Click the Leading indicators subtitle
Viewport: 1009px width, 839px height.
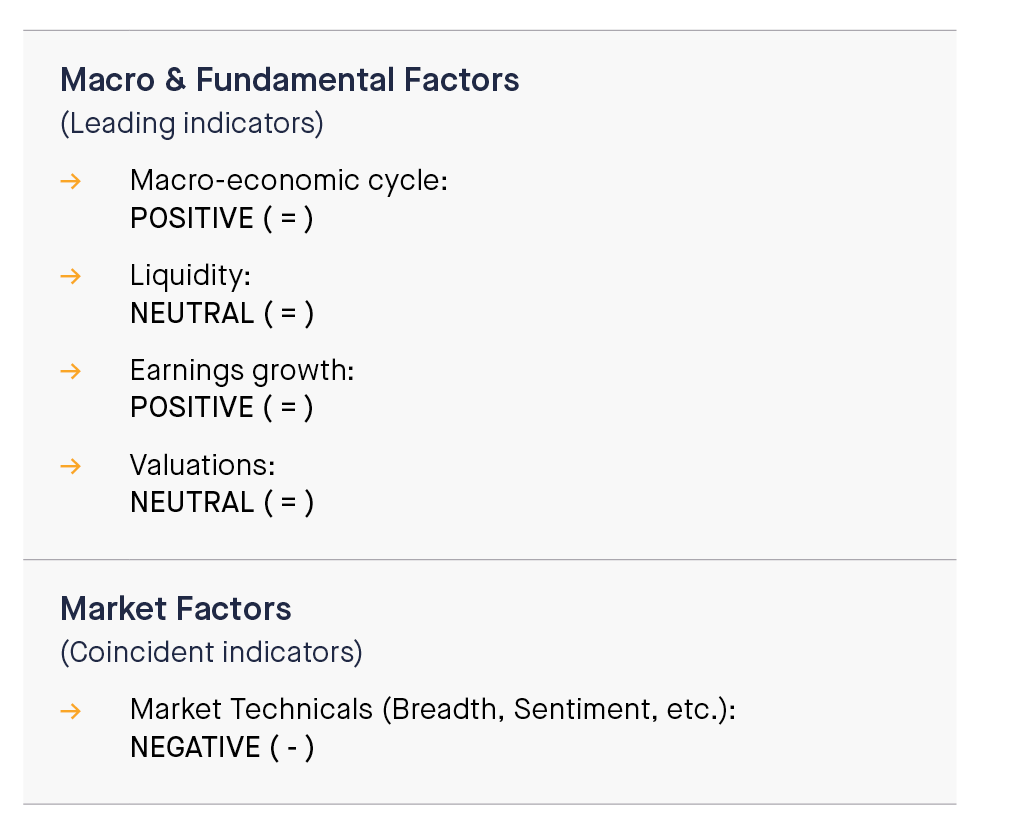click(x=192, y=124)
